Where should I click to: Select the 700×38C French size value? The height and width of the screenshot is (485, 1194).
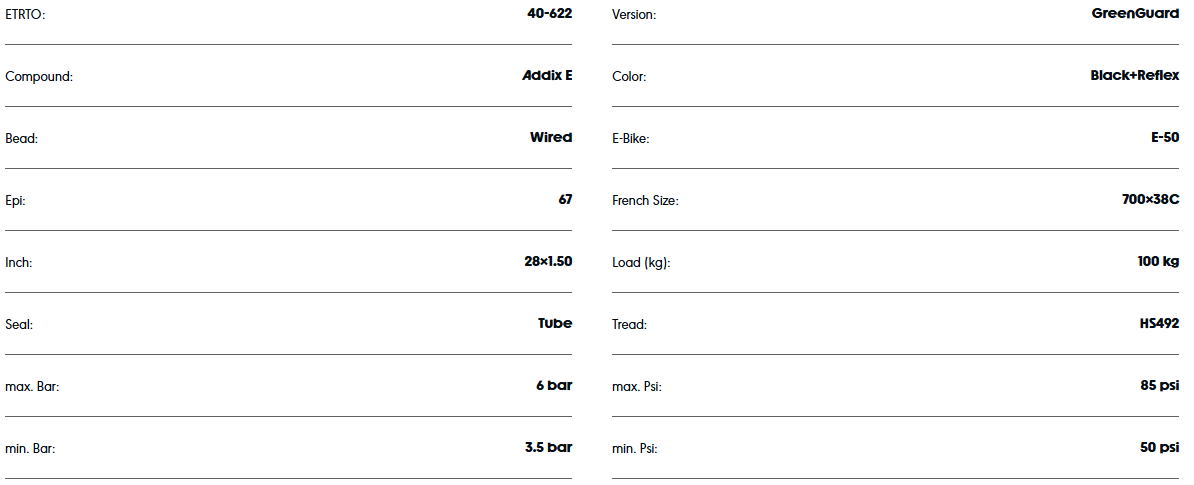coord(1150,200)
